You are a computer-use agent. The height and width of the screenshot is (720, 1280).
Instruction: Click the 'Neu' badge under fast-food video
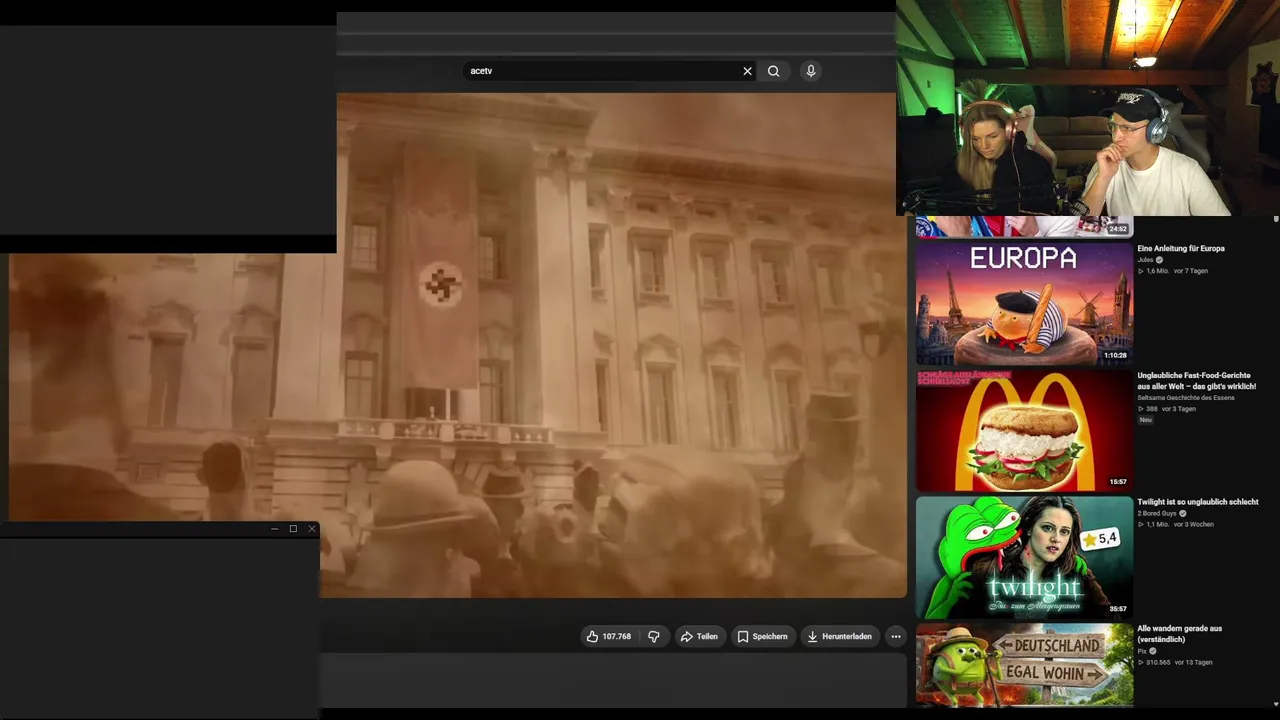pyautogui.click(x=1146, y=420)
